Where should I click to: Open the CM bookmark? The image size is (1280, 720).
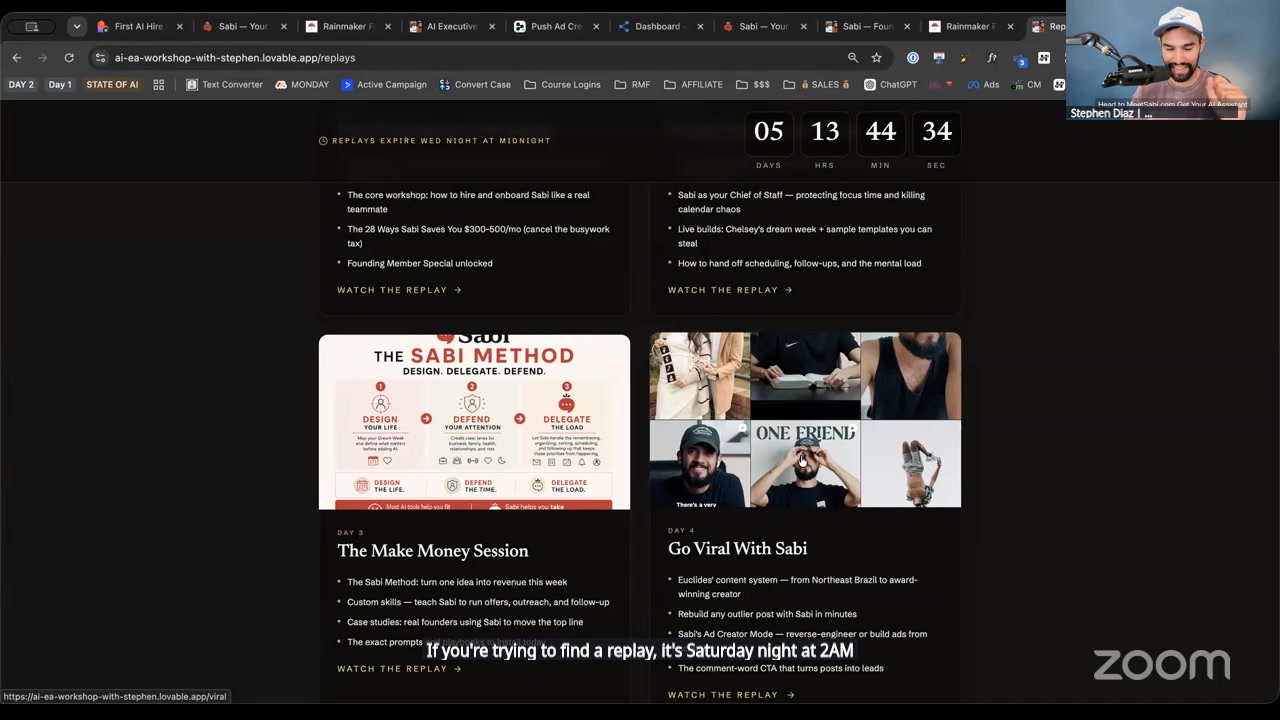(1026, 85)
